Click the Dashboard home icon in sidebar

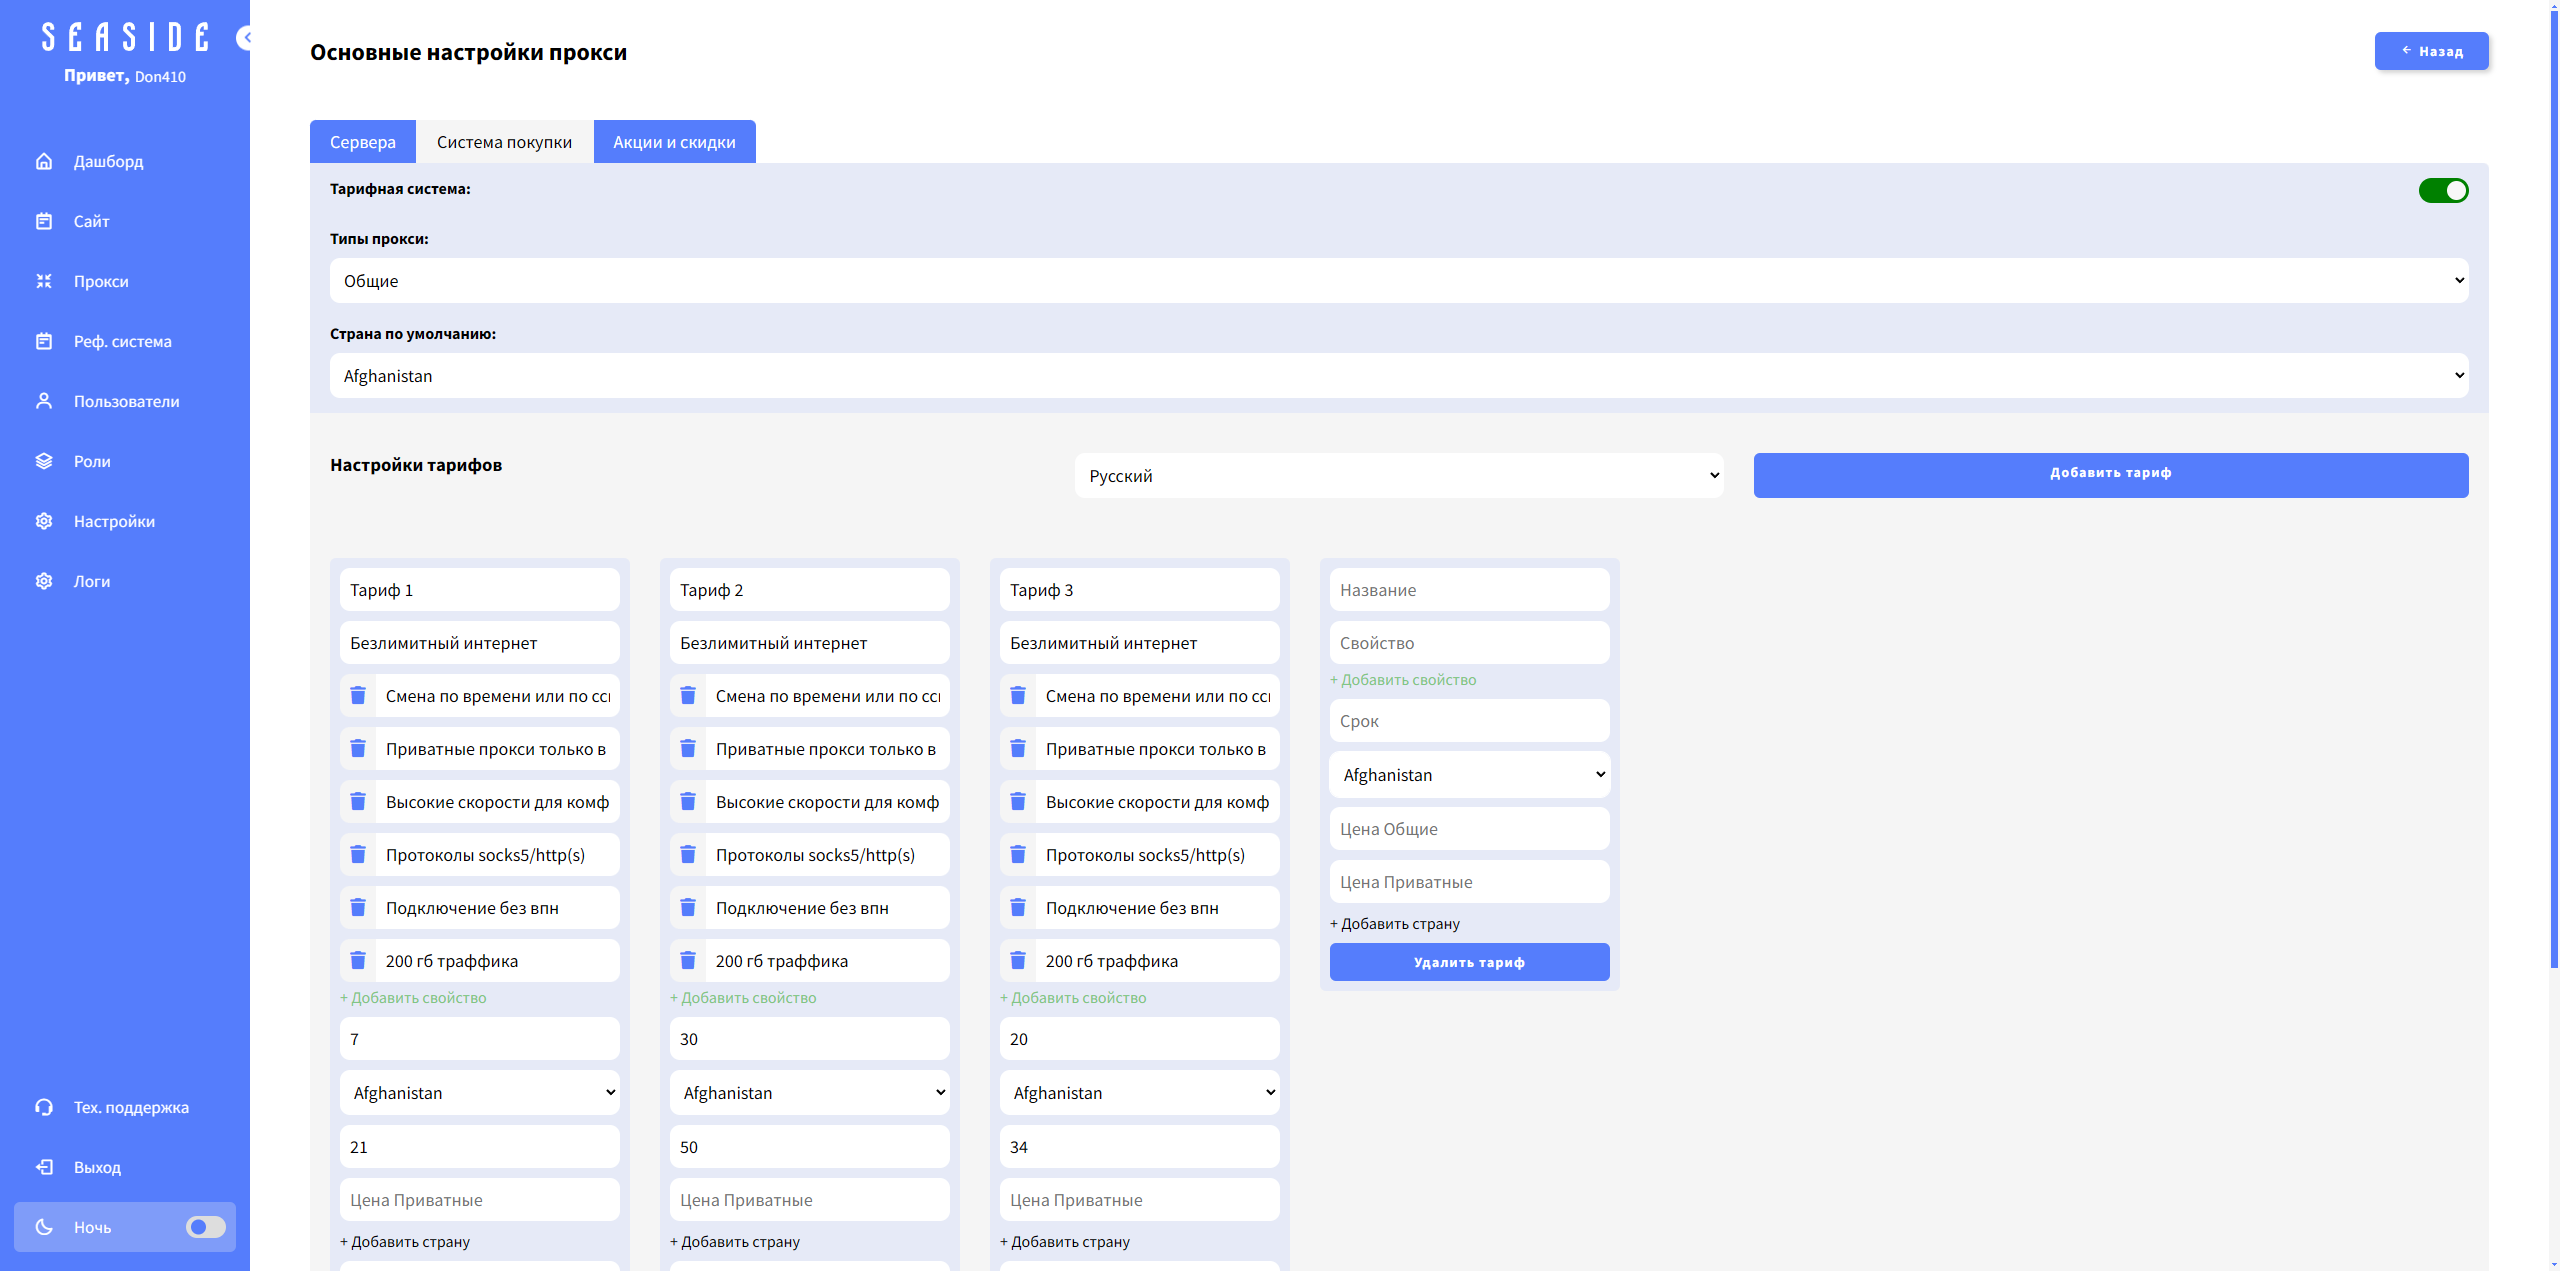pyautogui.click(x=44, y=161)
